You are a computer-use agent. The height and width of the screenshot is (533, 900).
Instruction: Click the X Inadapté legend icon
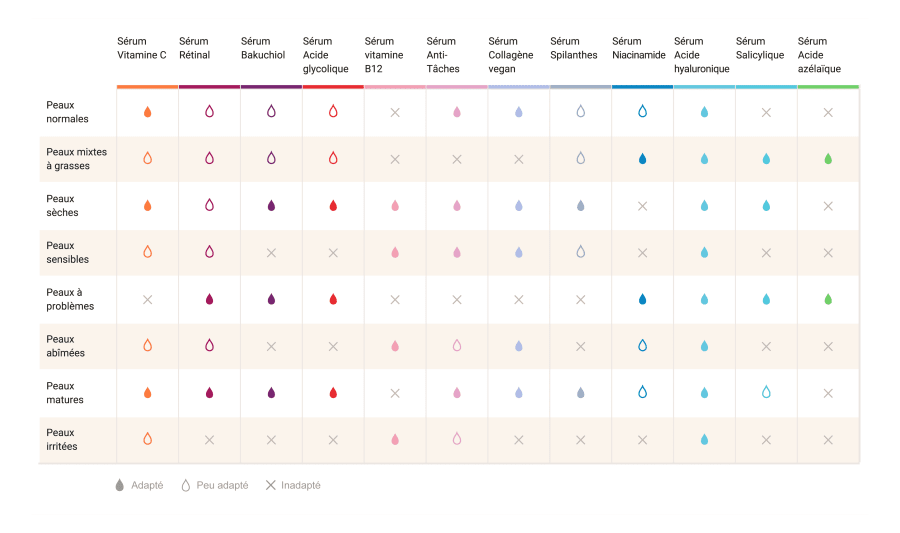coord(270,485)
